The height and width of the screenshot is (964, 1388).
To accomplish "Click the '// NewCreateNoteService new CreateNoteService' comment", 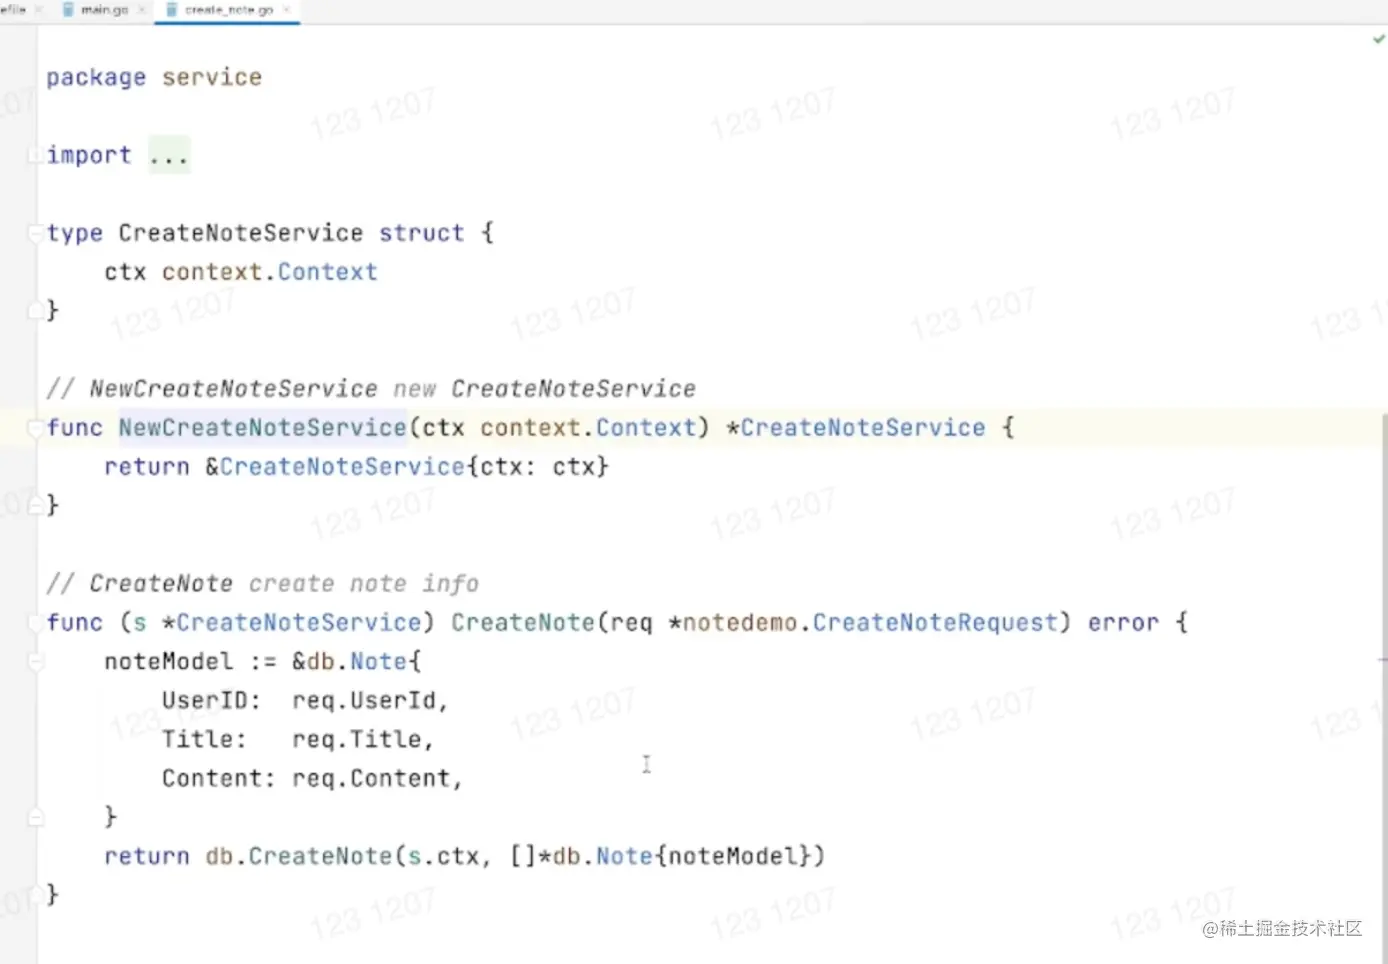I will tap(371, 389).
